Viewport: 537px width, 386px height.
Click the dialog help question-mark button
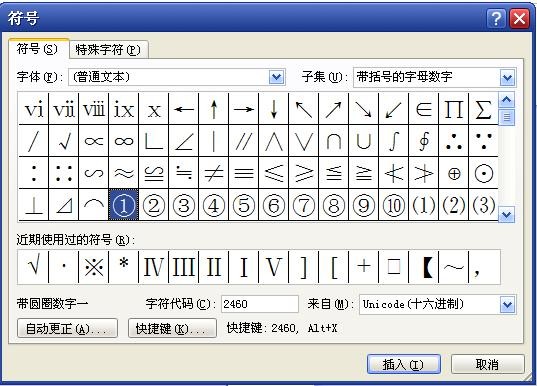click(x=496, y=18)
